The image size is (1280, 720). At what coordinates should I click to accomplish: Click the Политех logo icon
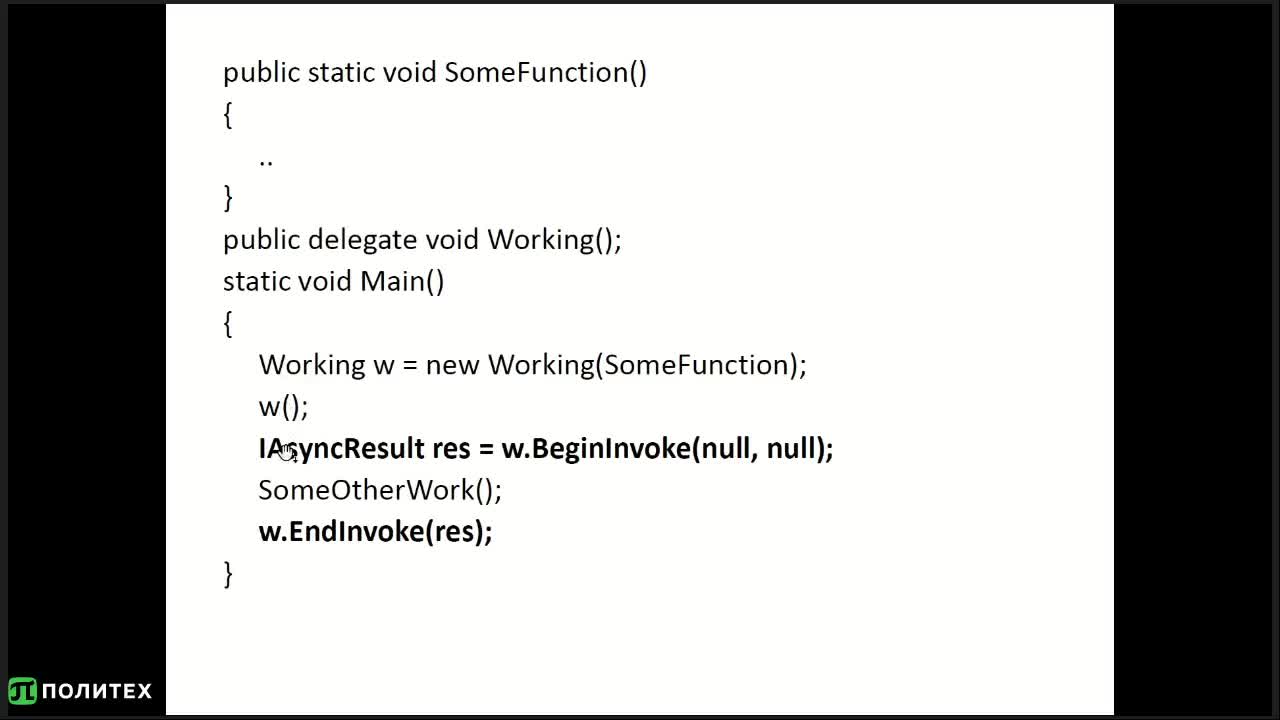click(22, 691)
